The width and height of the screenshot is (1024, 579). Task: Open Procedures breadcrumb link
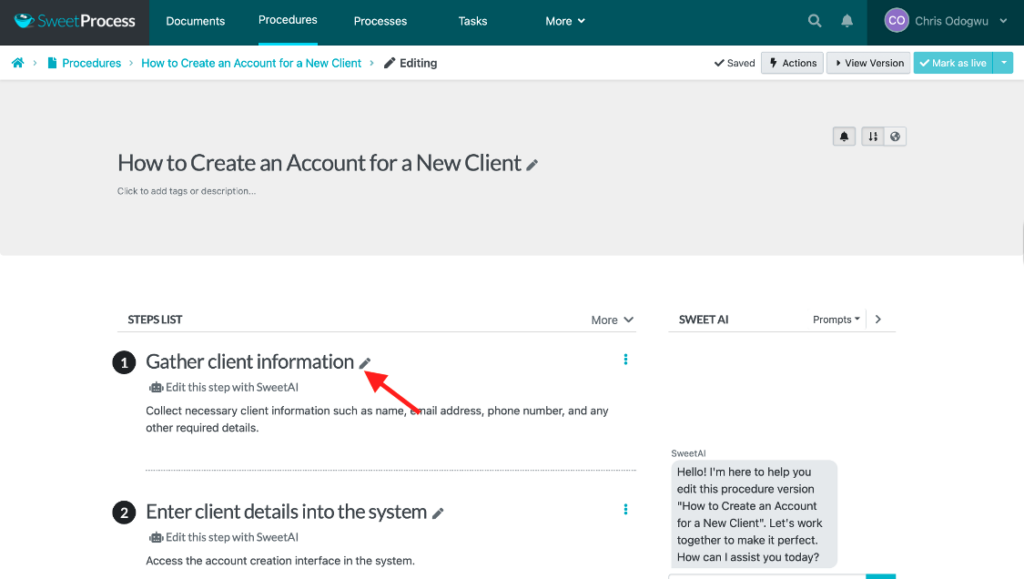pos(91,63)
